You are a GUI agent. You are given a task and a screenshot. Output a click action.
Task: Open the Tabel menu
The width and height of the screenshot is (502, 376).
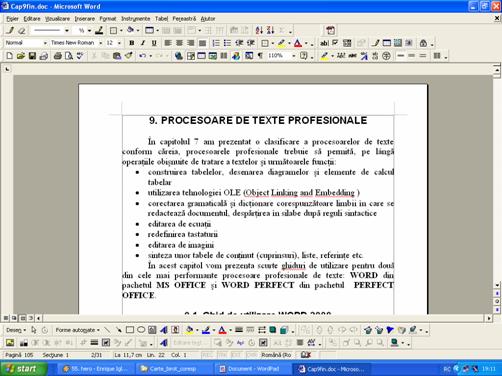(x=161, y=19)
